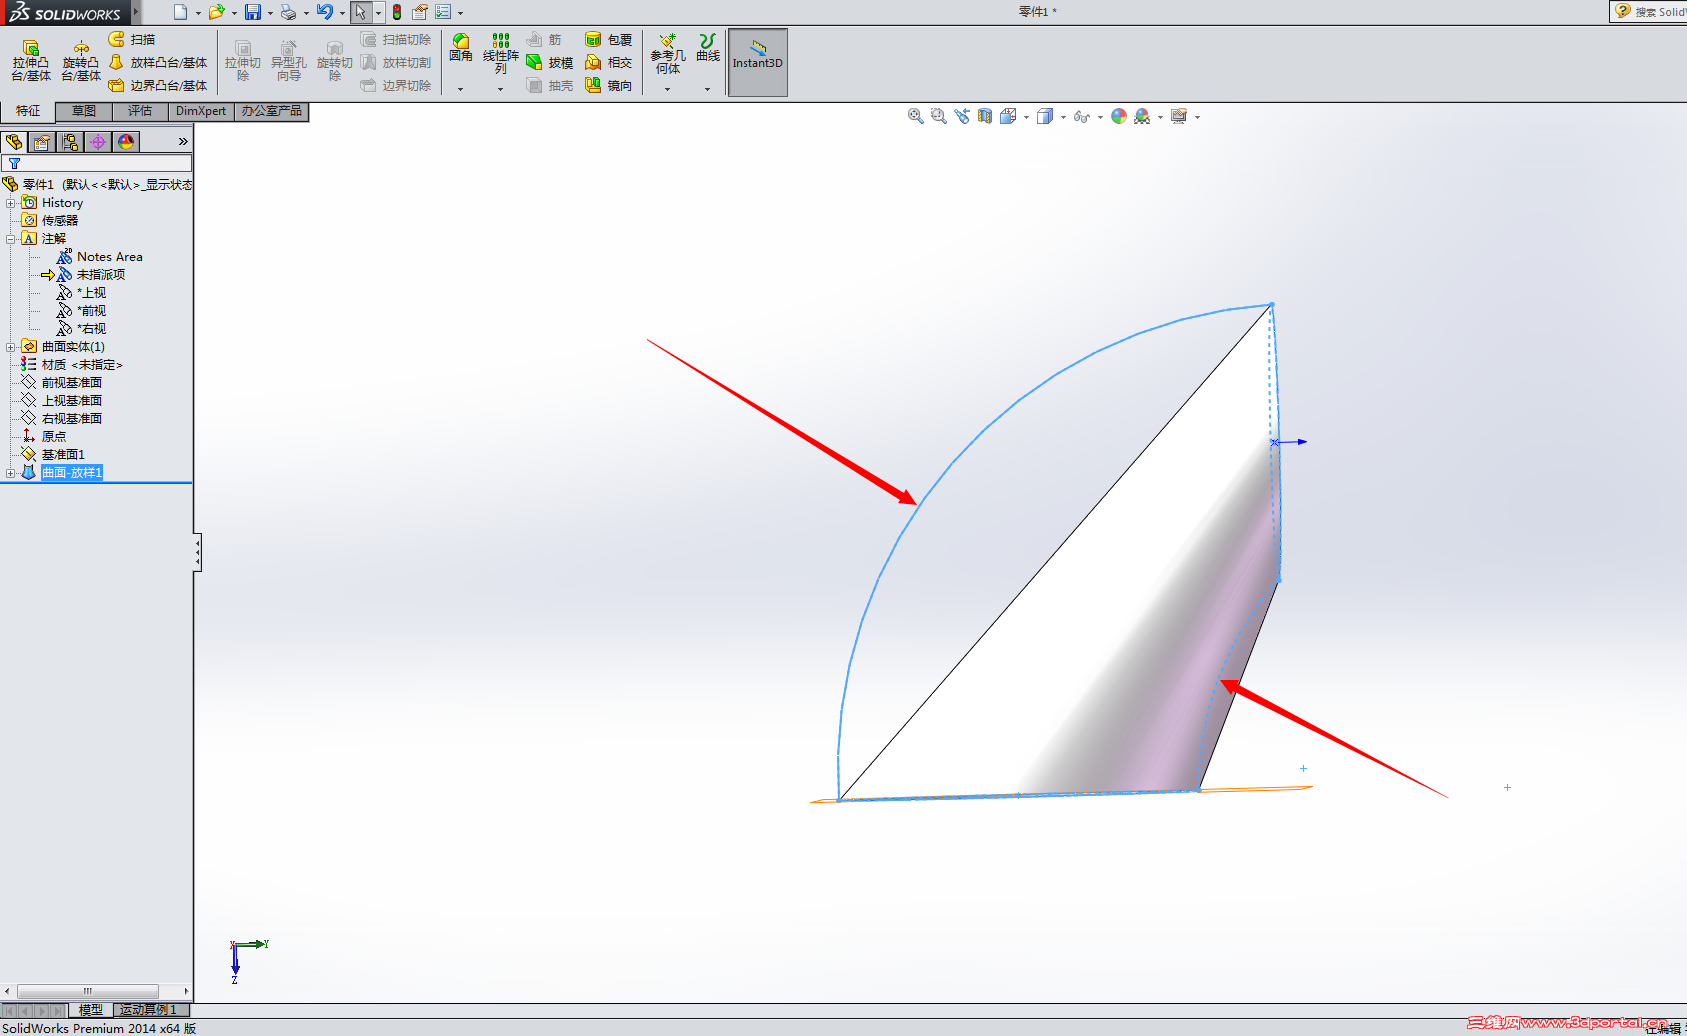This screenshot has width=1687, height=1036.
Task: Open the FeatureManager design tree tab
Action: (x=14, y=142)
